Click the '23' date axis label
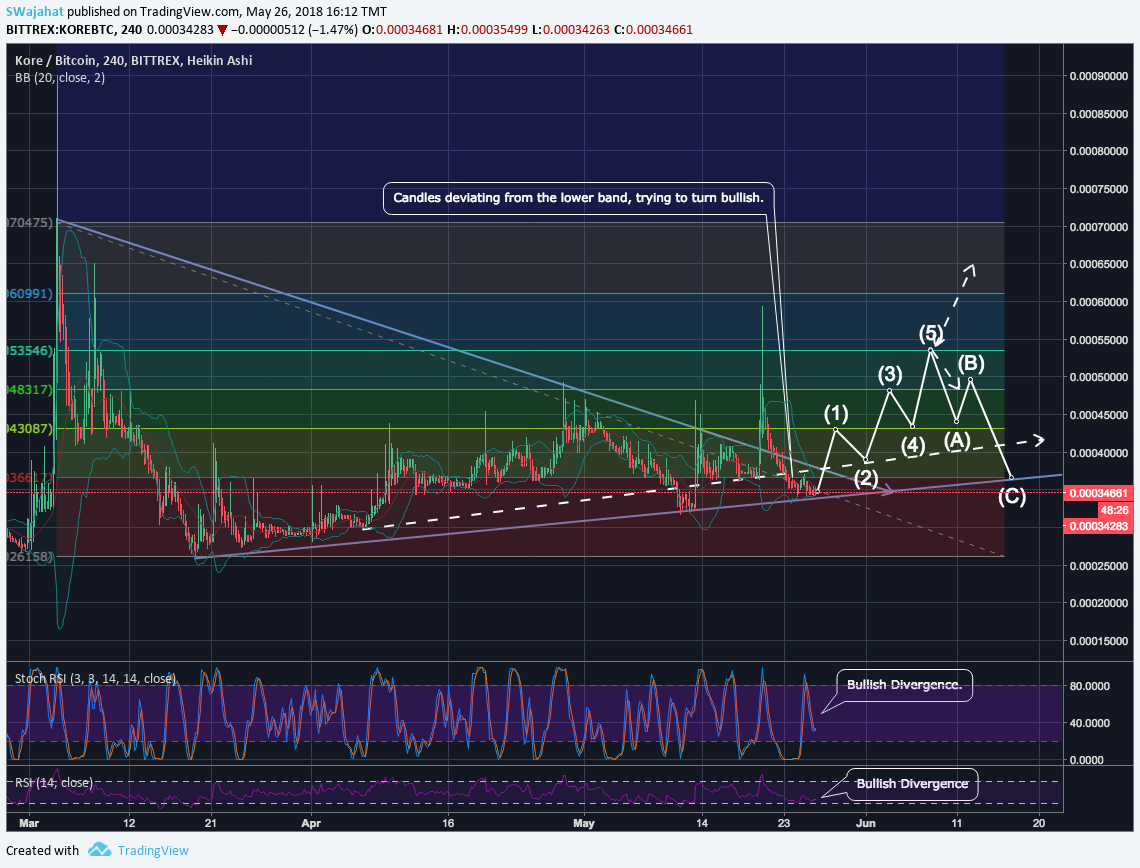The image size is (1140, 868). pos(784,823)
